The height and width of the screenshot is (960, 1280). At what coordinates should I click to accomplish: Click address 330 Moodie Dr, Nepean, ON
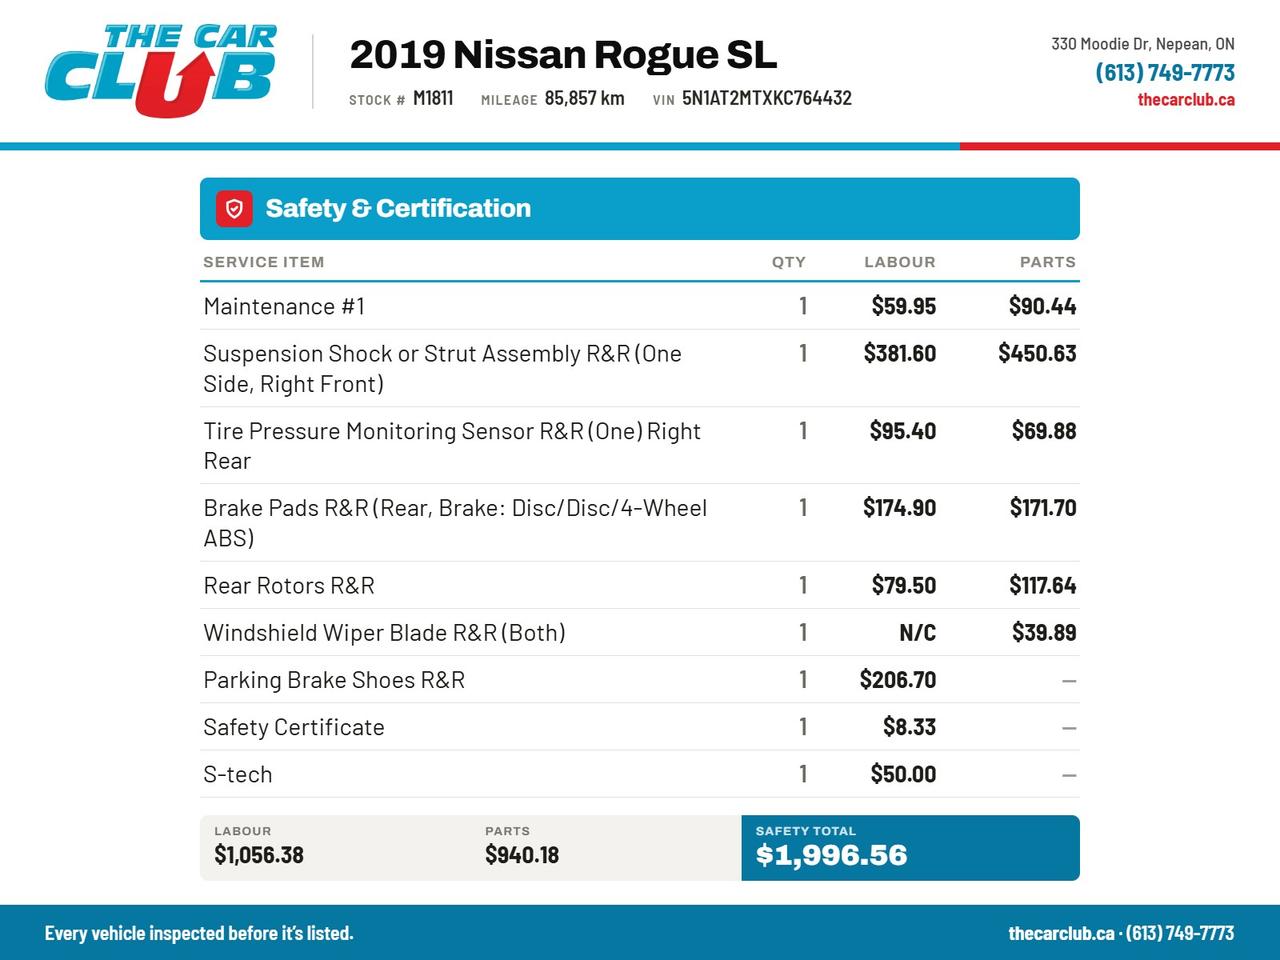[x=1143, y=44]
